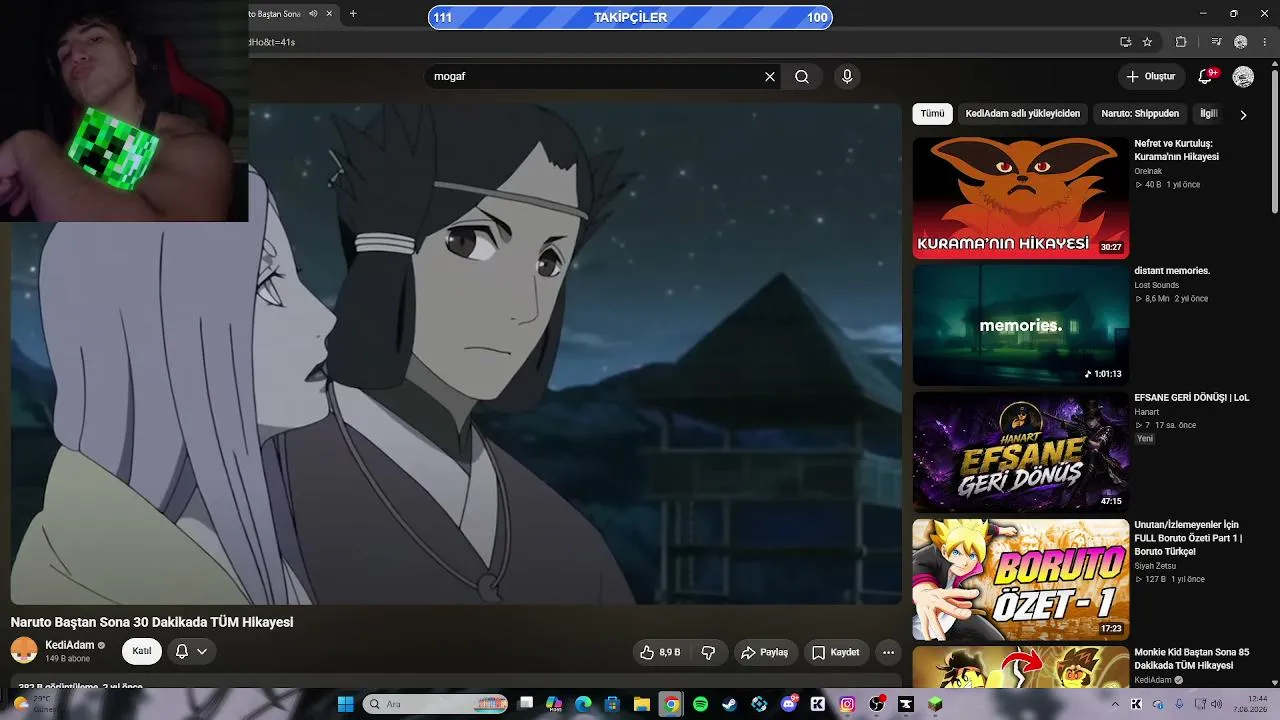
Task: Click the Naruto video player area
Action: click(456, 353)
